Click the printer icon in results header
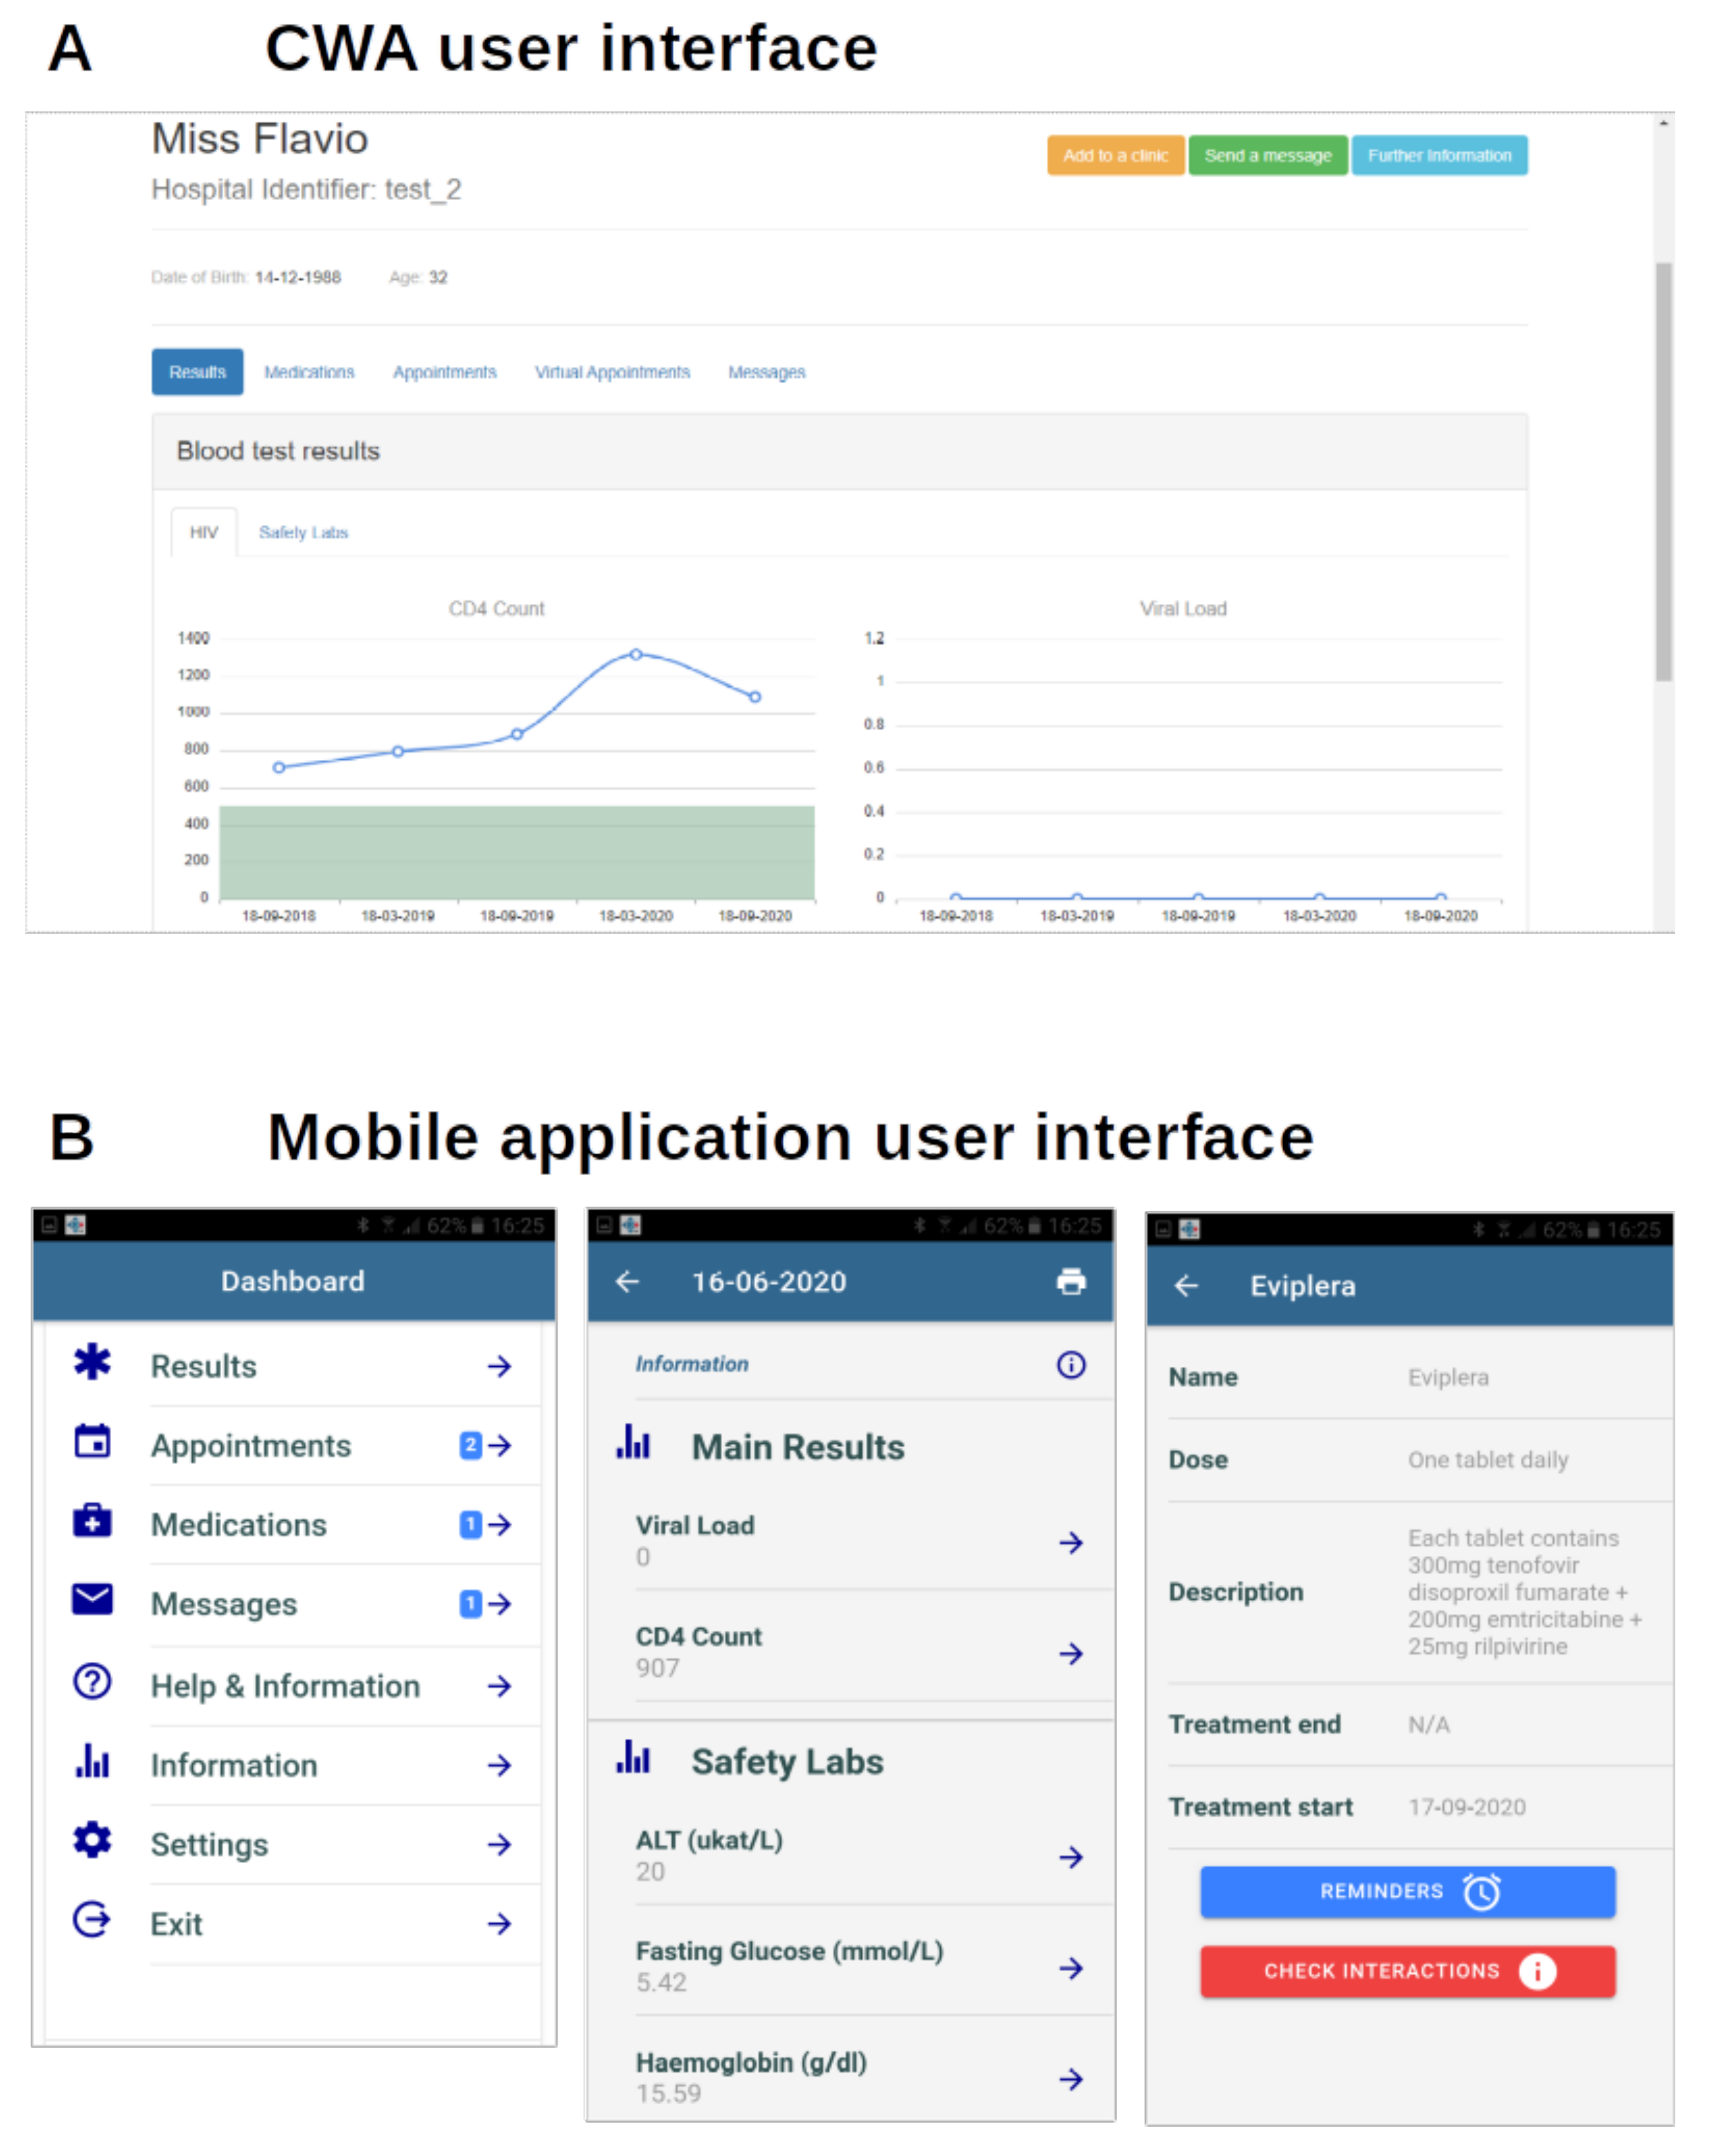This screenshot has width=1713, height=2156. [1070, 1281]
